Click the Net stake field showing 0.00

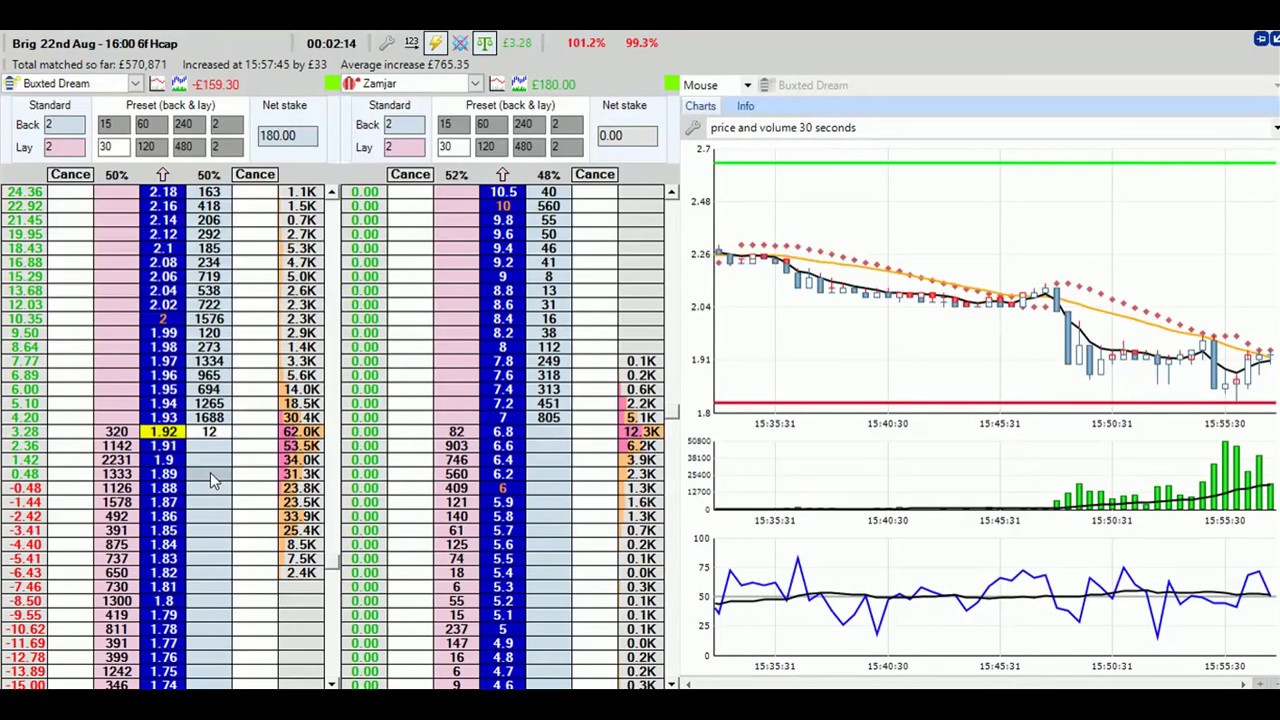[627, 135]
